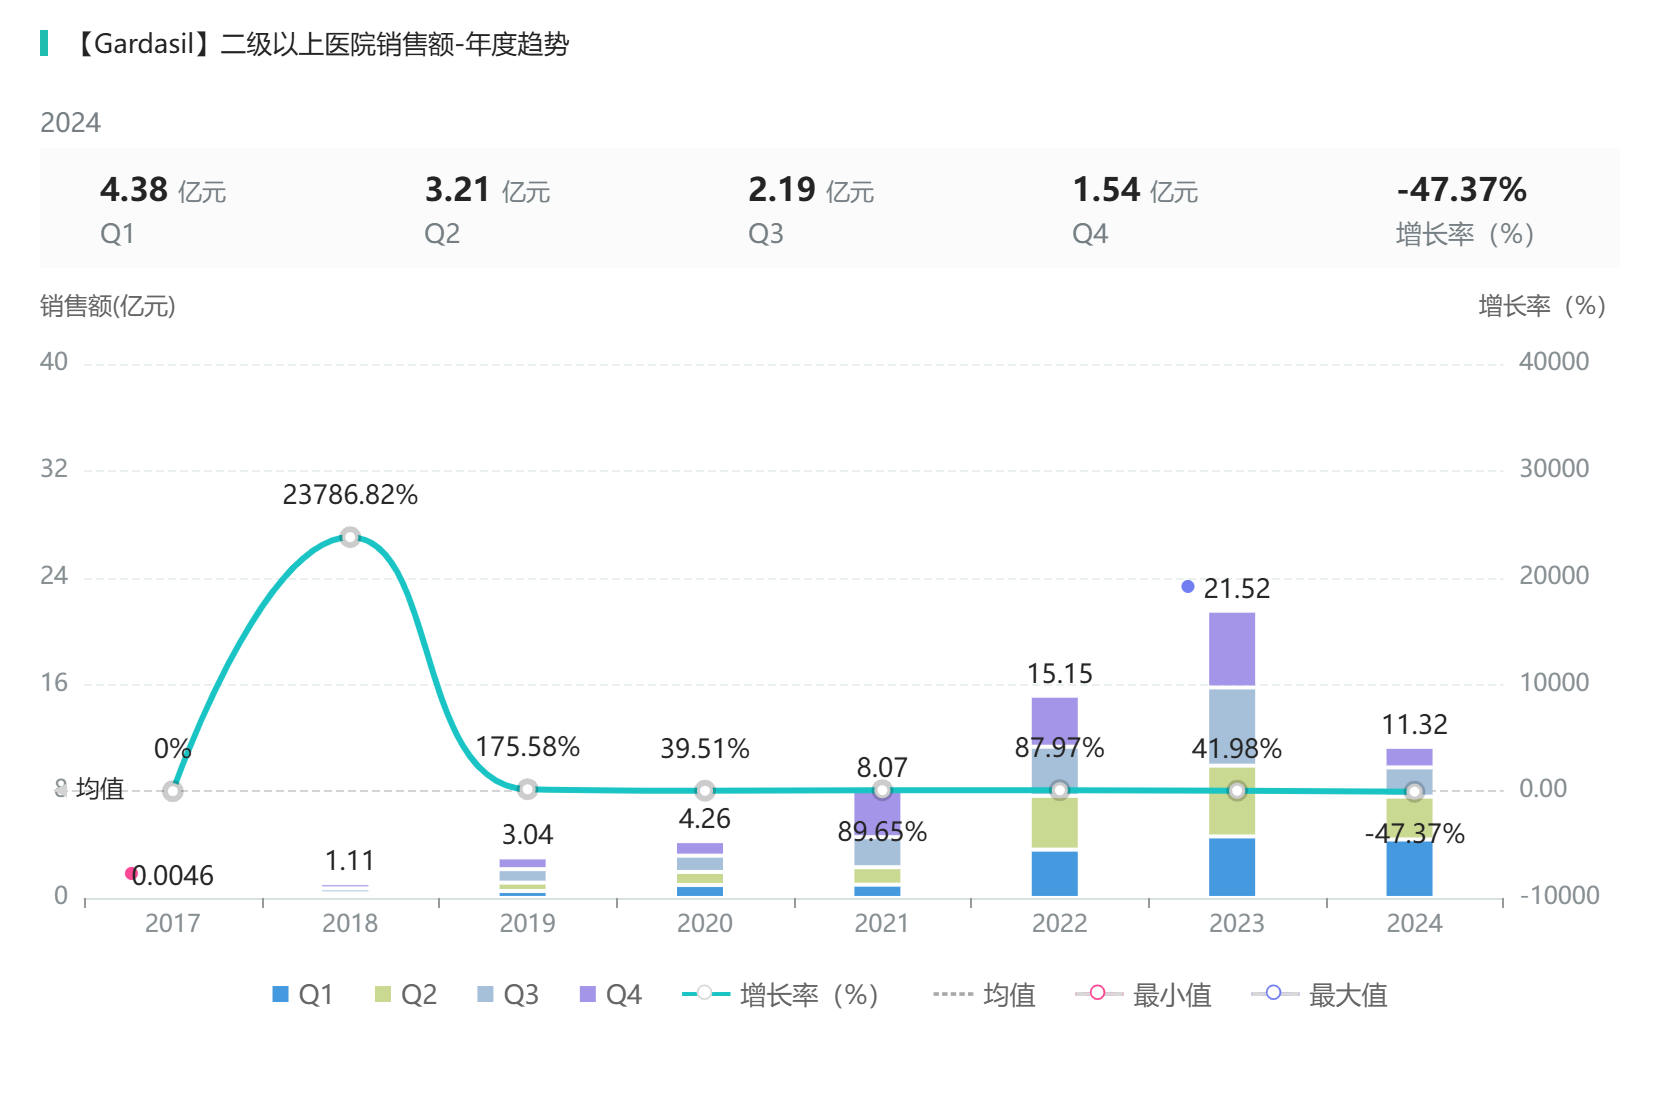
Task: Select the blue Q1 segment of the 2024 bar
Action: coord(1409,869)
